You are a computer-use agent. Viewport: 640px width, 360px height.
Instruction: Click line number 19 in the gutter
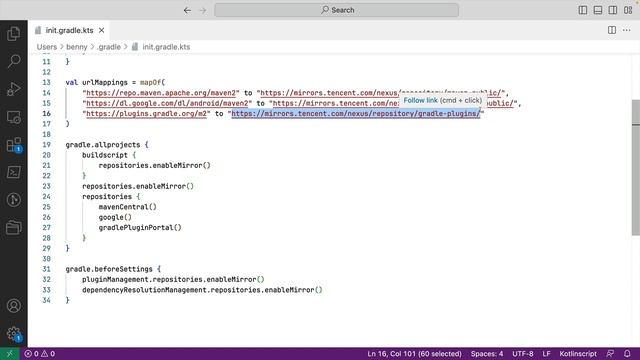pos(46,145)
